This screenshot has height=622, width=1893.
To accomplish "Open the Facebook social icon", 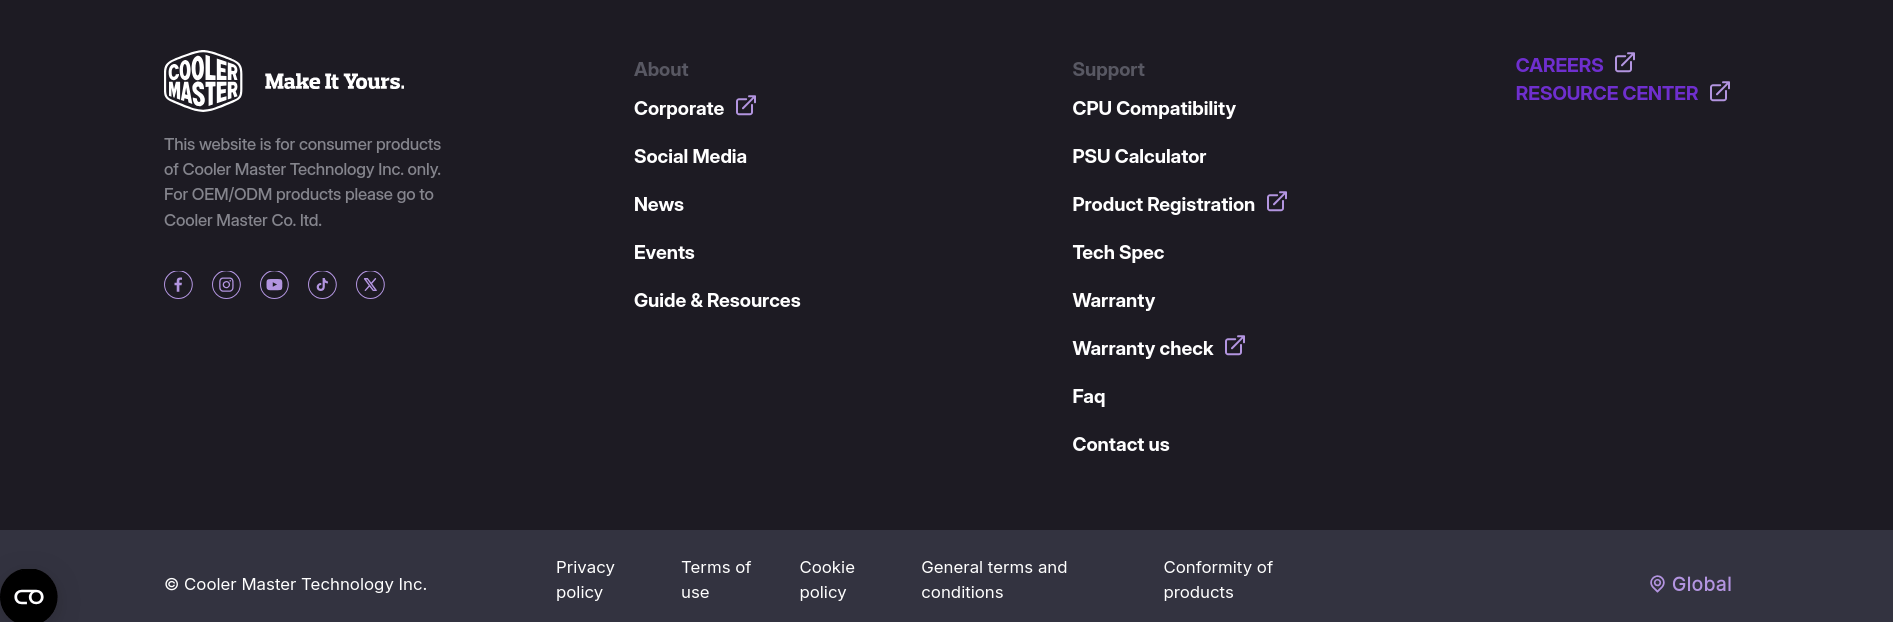I will 178,285.
